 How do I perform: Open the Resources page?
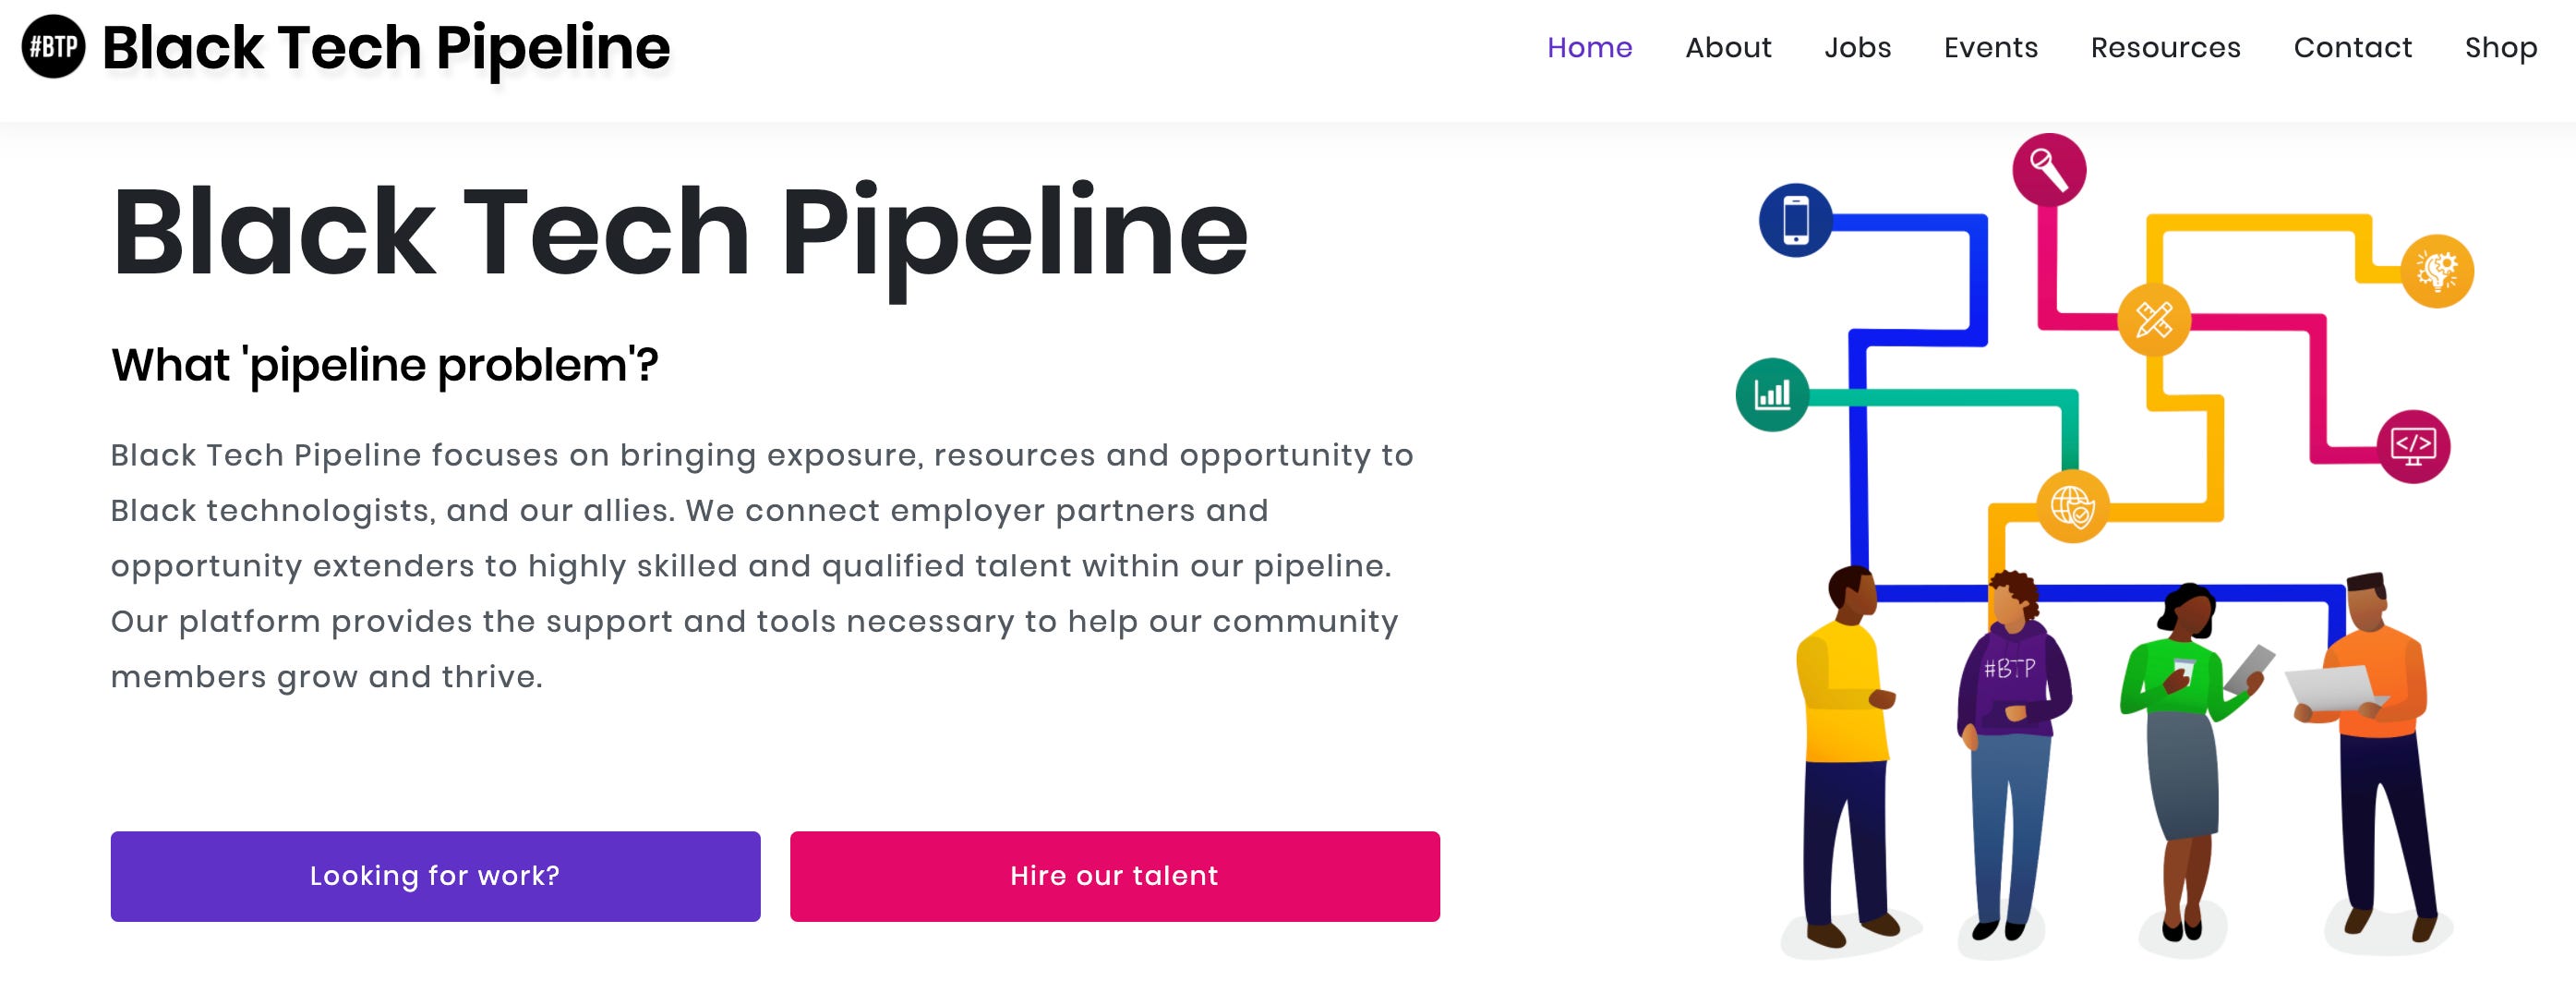point(2165,47)
